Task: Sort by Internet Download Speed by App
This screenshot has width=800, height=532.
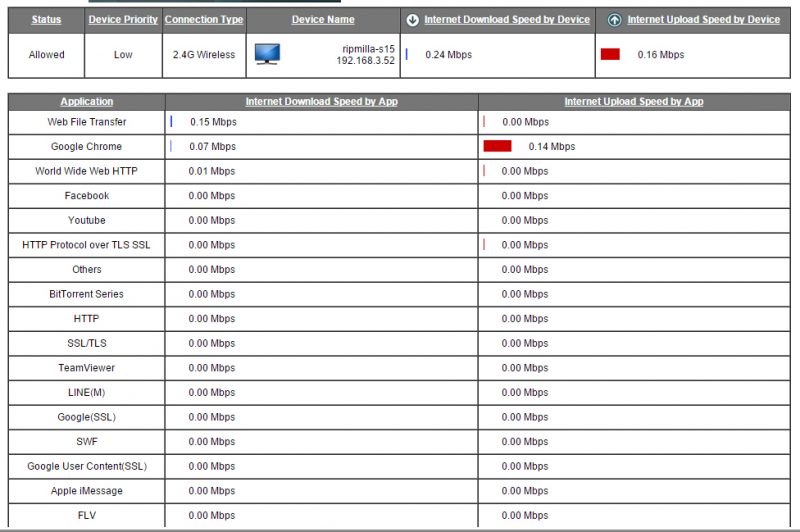Action: tap(321, 102)
